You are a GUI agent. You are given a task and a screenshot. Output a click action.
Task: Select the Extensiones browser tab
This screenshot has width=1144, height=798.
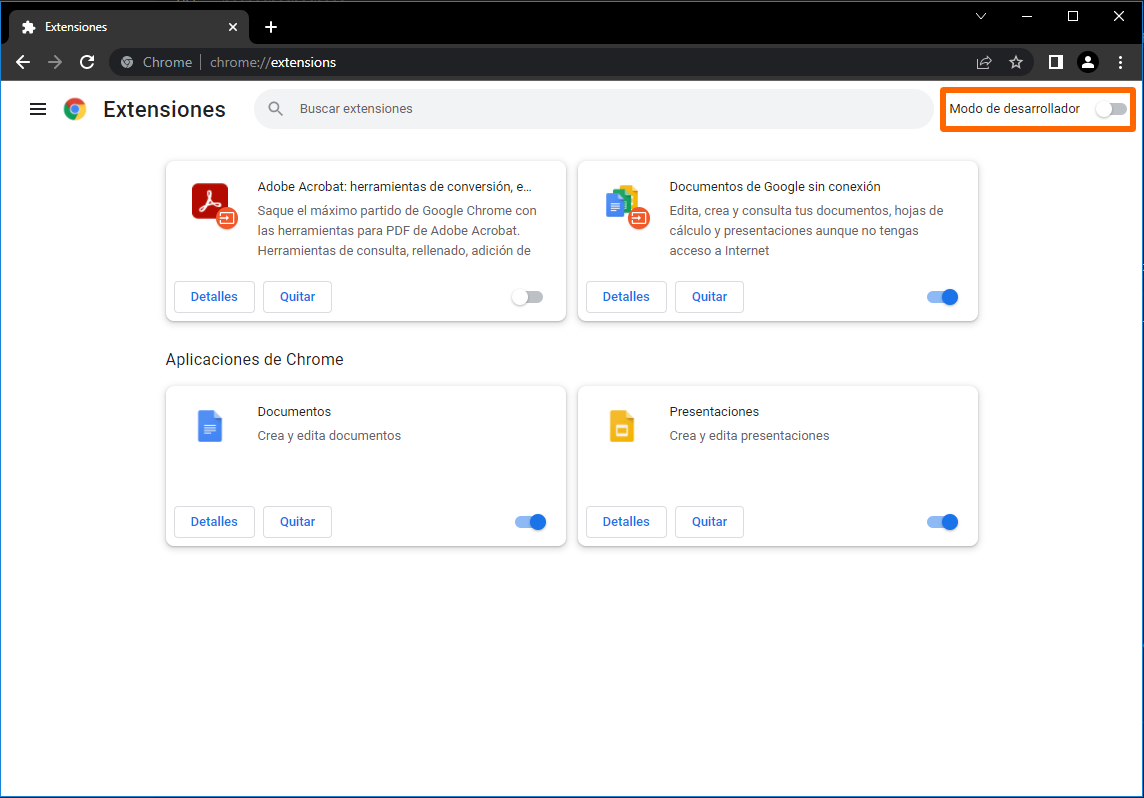click(x=129, y=27)
